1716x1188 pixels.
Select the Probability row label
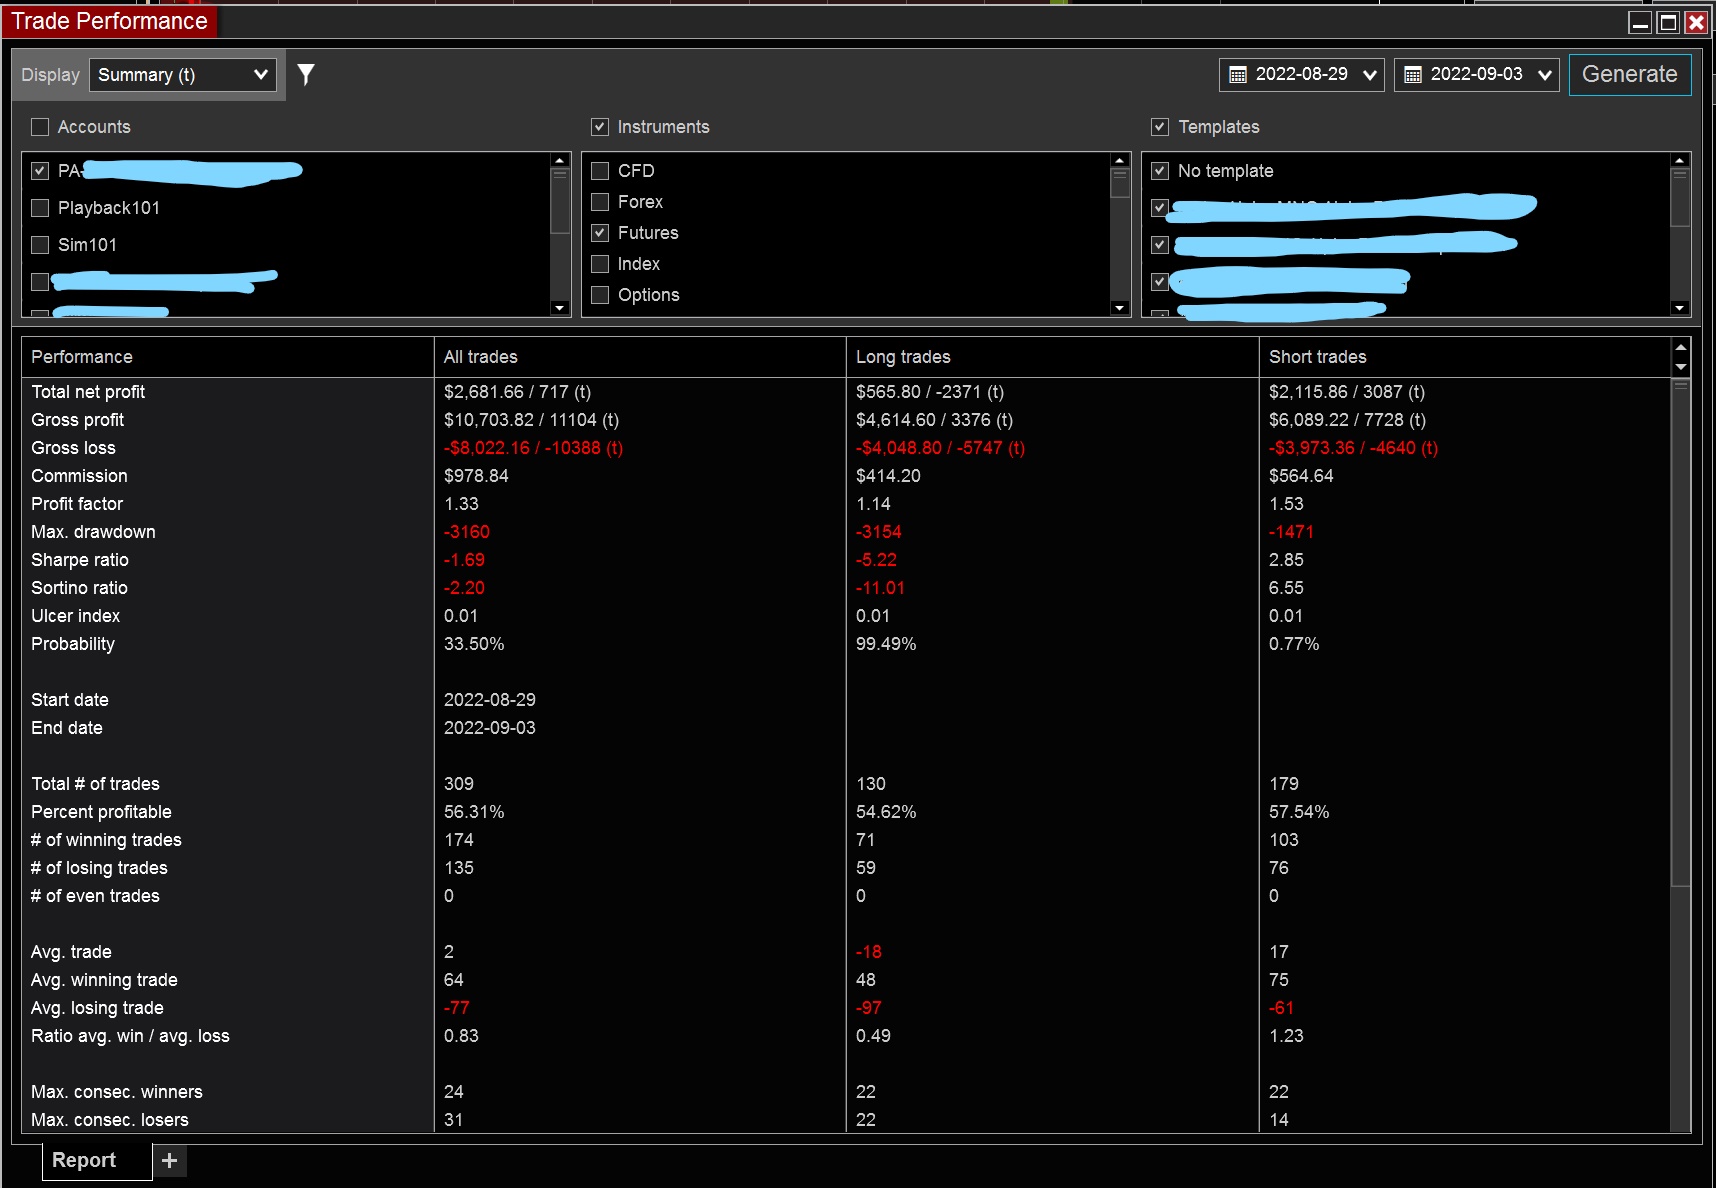pos(73,644)
